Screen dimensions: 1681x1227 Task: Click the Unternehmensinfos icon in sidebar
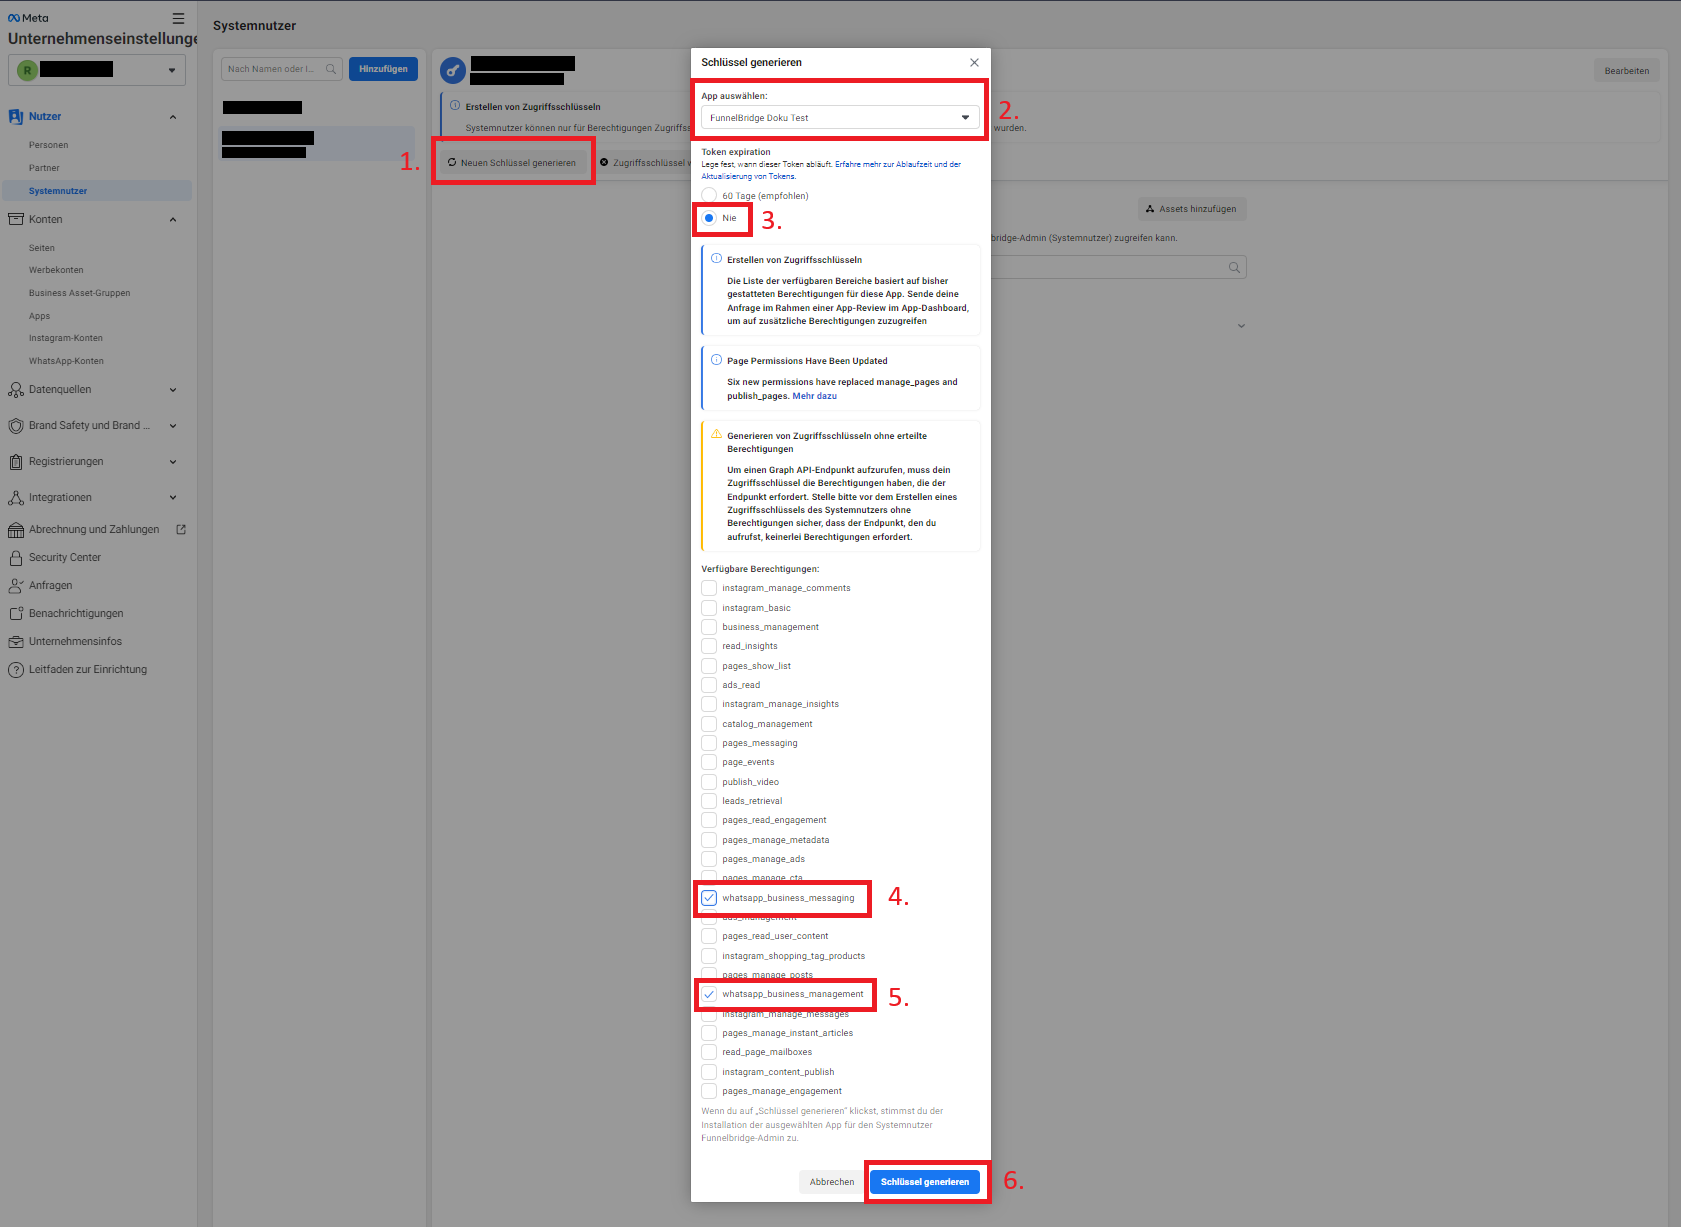pyautogui.click(x=16, y=642)
